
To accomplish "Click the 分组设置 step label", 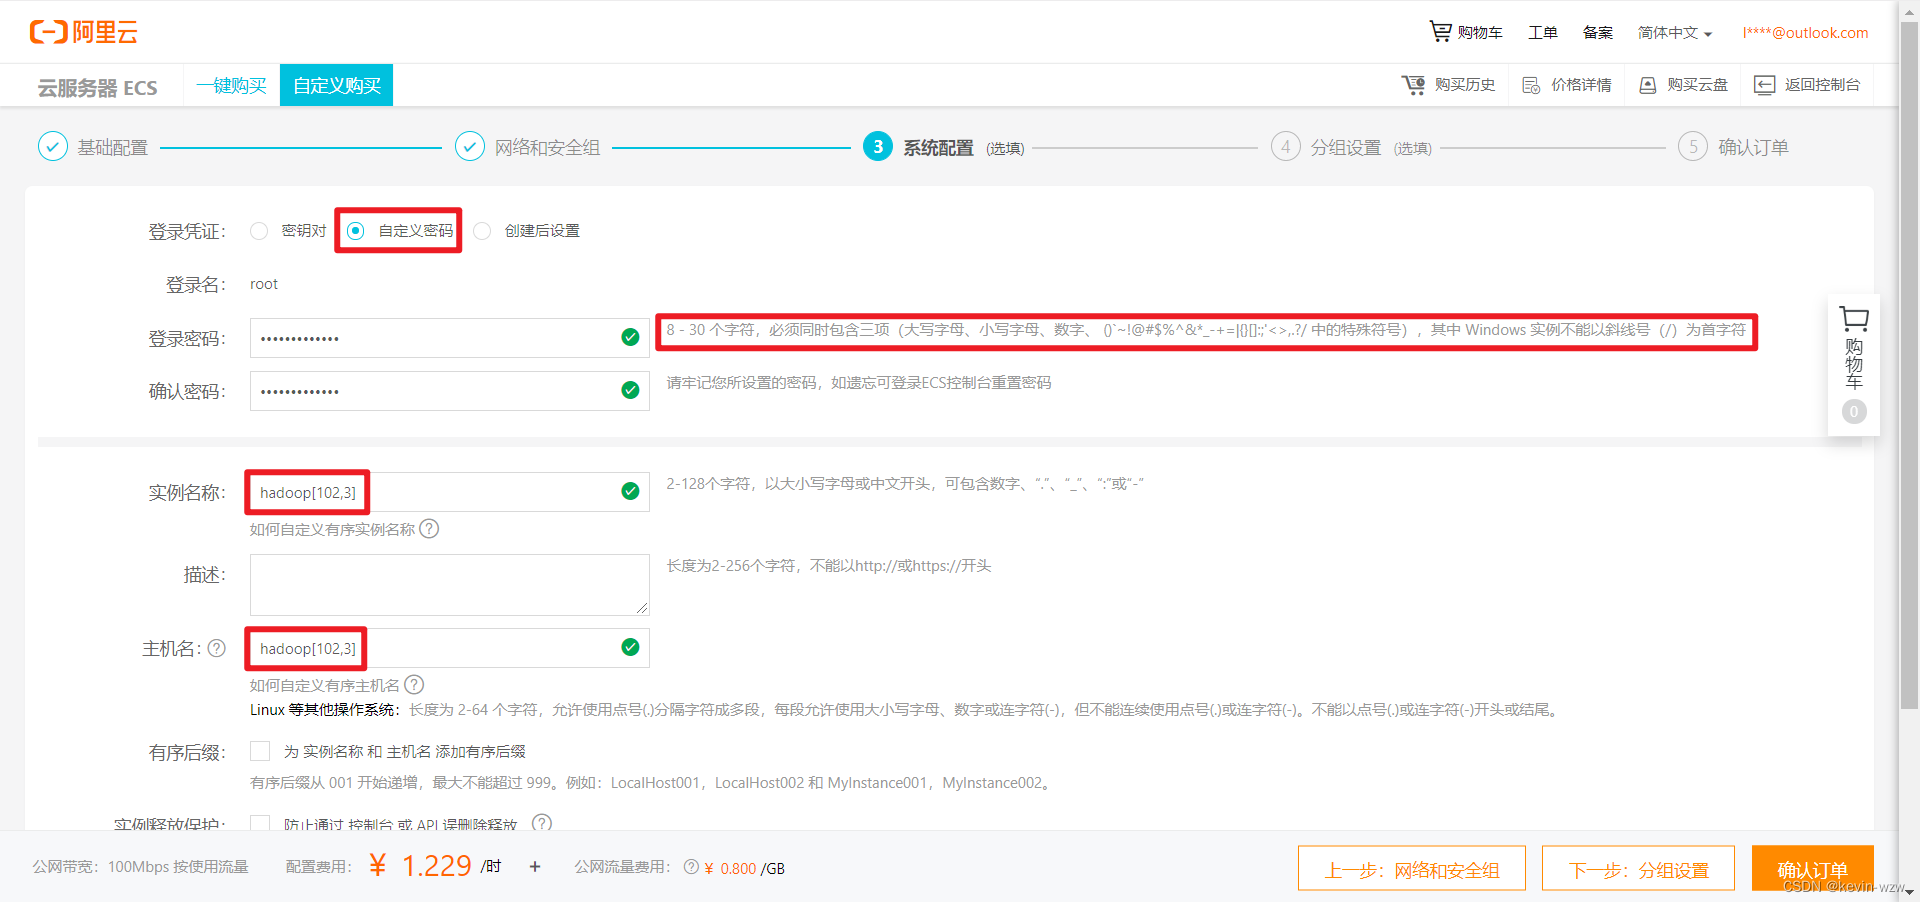I will coord(1346,148).
